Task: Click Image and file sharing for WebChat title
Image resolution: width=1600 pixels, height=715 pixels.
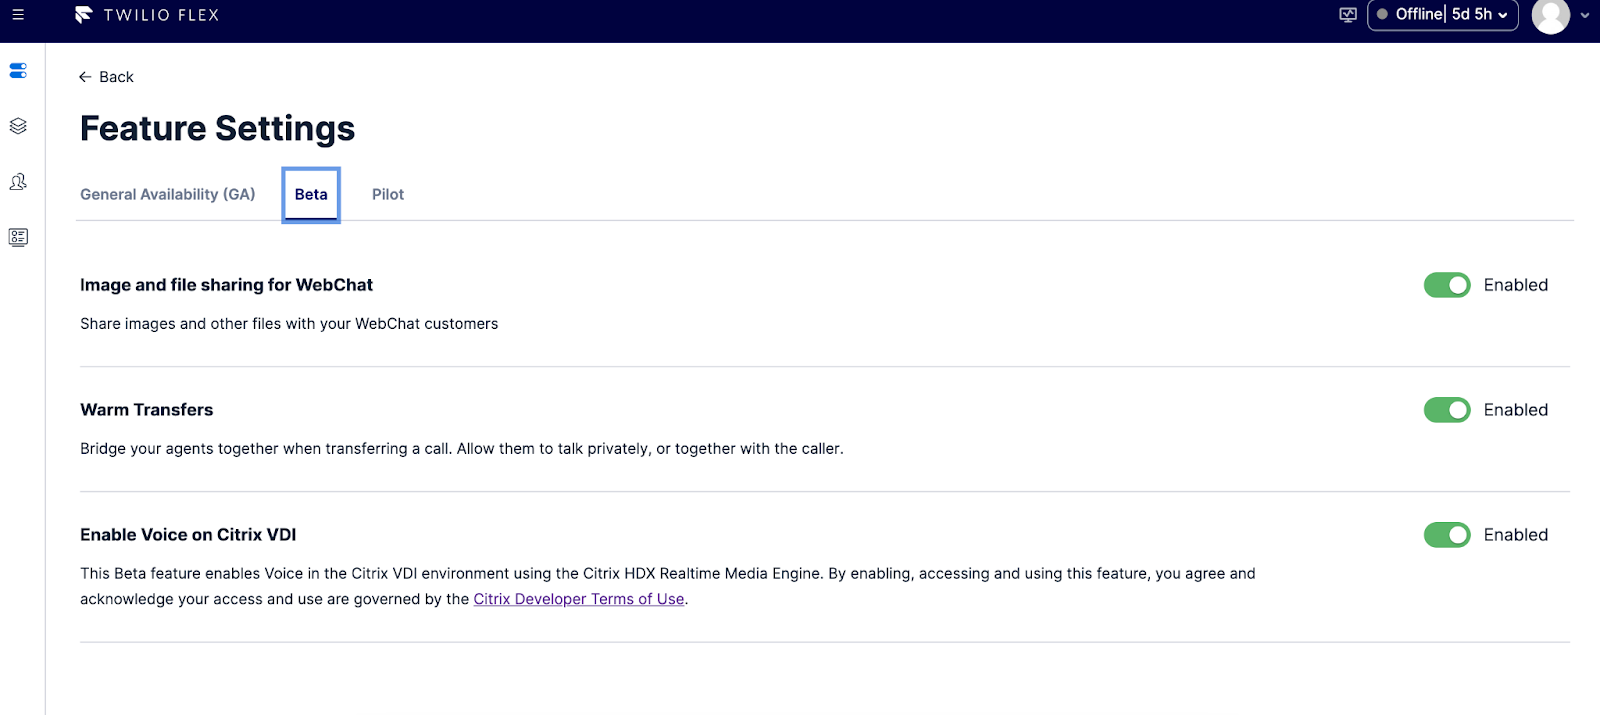Action: 226,285
